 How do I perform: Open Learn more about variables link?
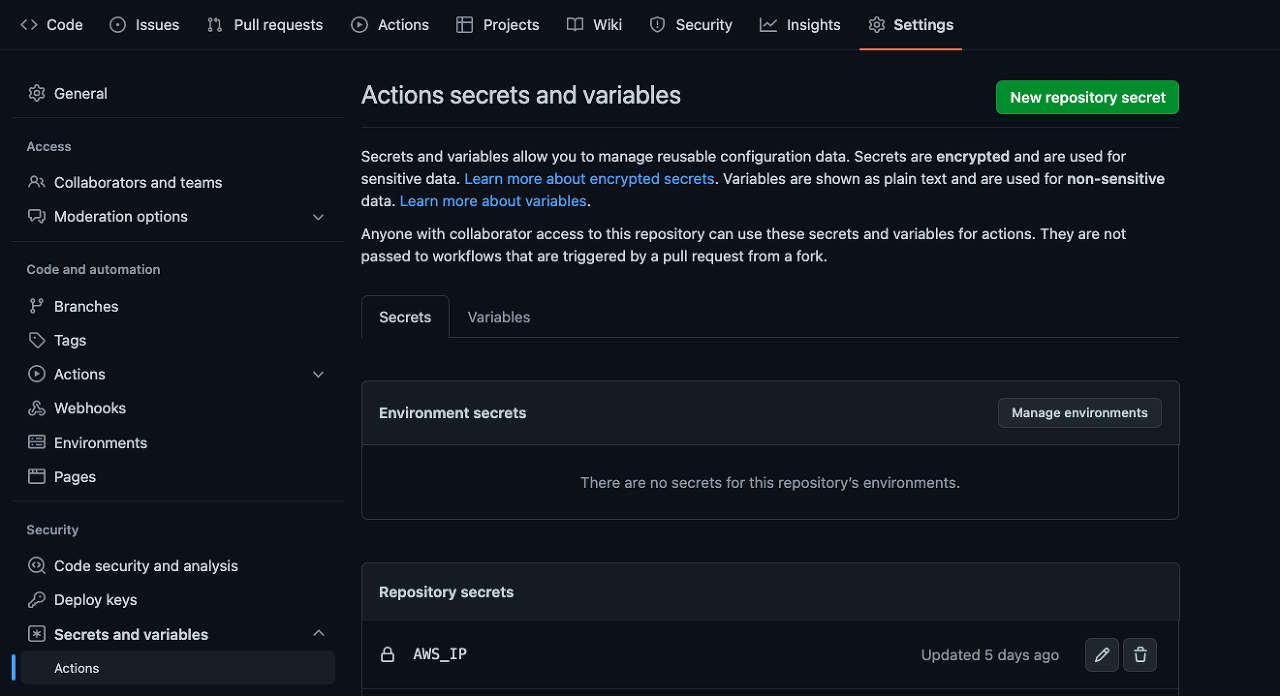(493, 201)
